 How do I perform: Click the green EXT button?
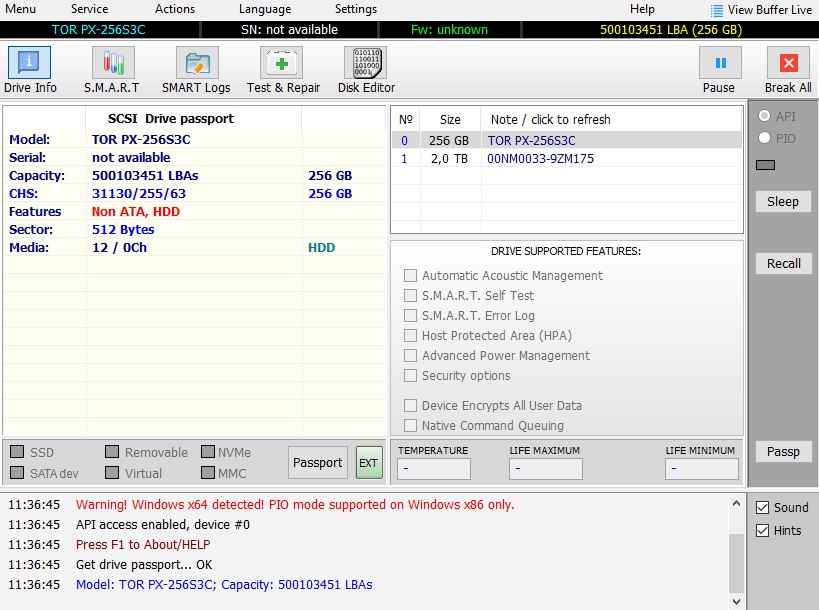point(369,463)
